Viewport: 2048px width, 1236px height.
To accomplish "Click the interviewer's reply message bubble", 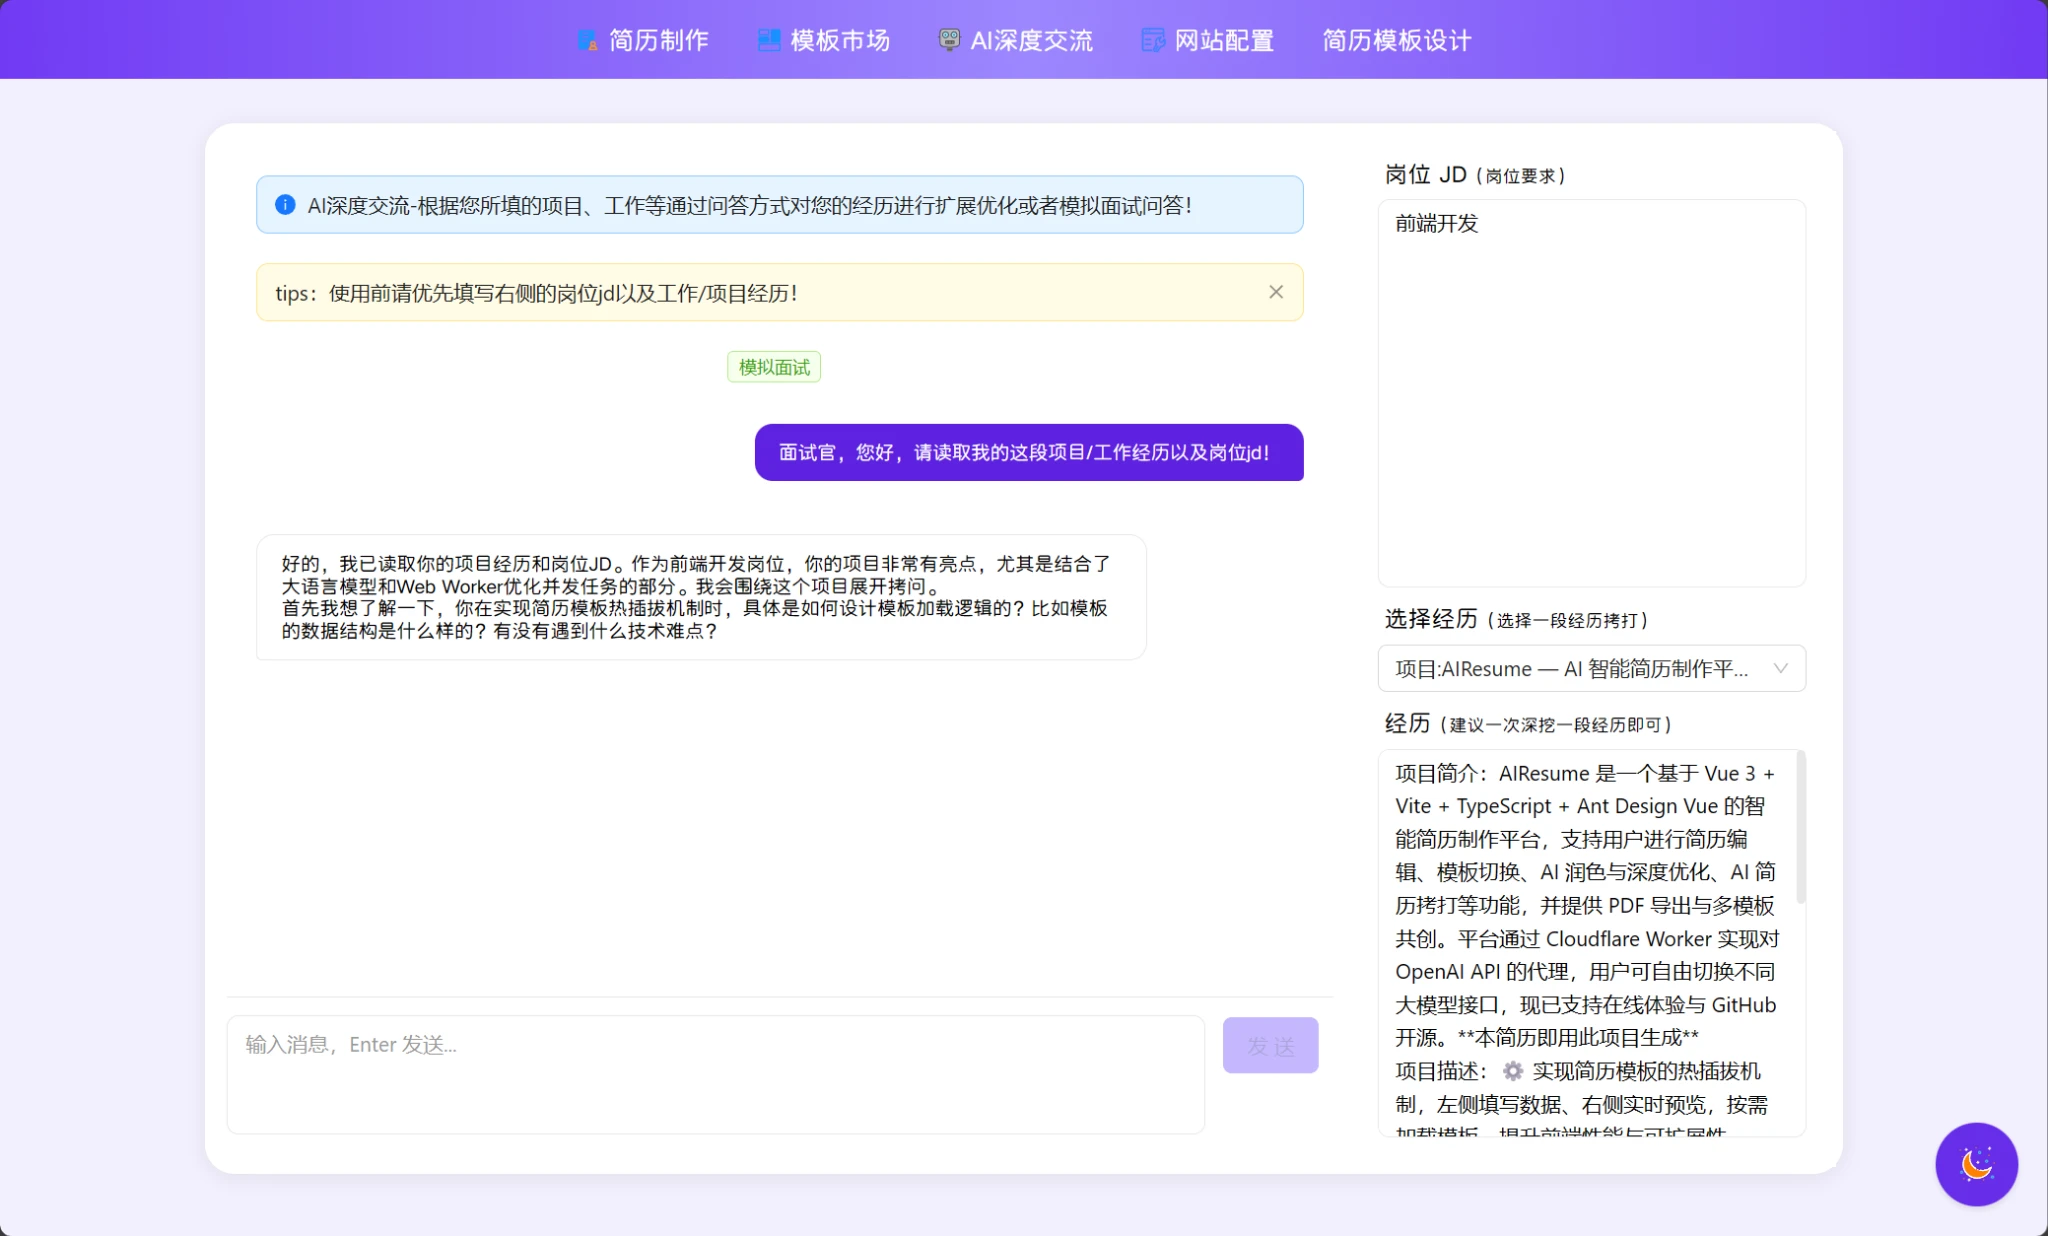I will click(700, 597).
